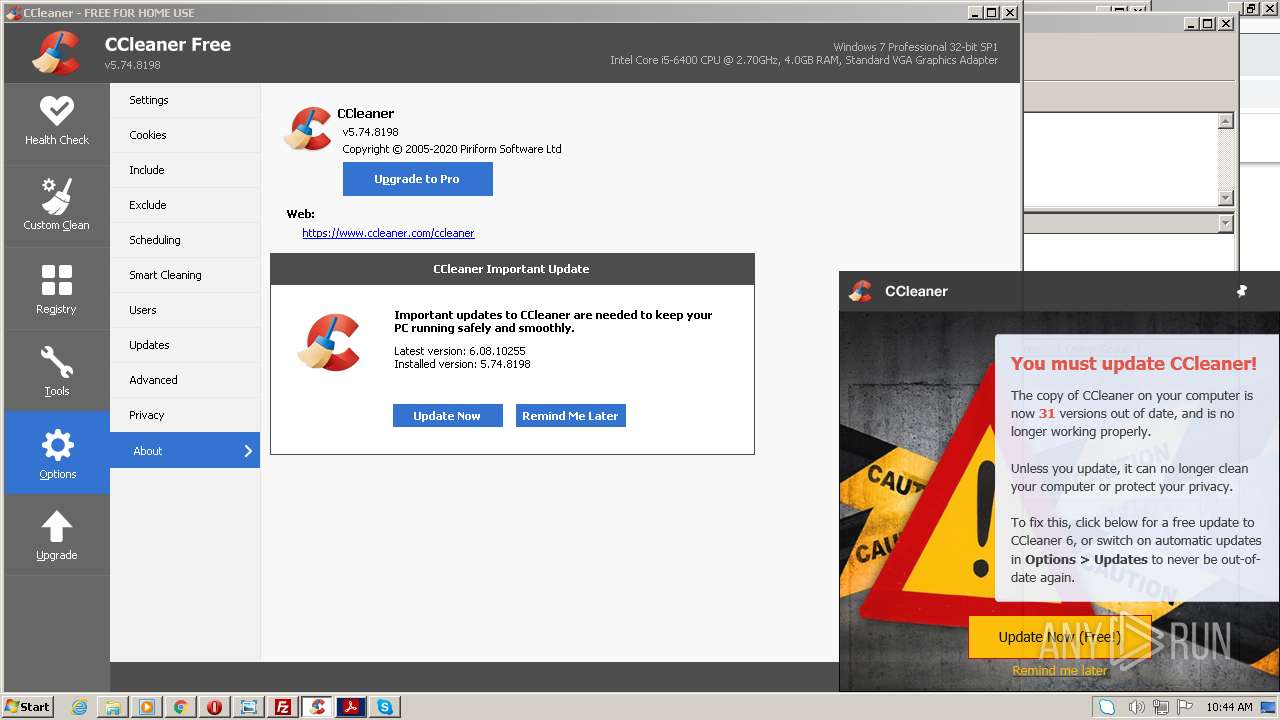The image size is (1280, 720).
Task: Click the pin icon on CCleaner popup
Action: pyautogui.click(x=1242, y=291)
